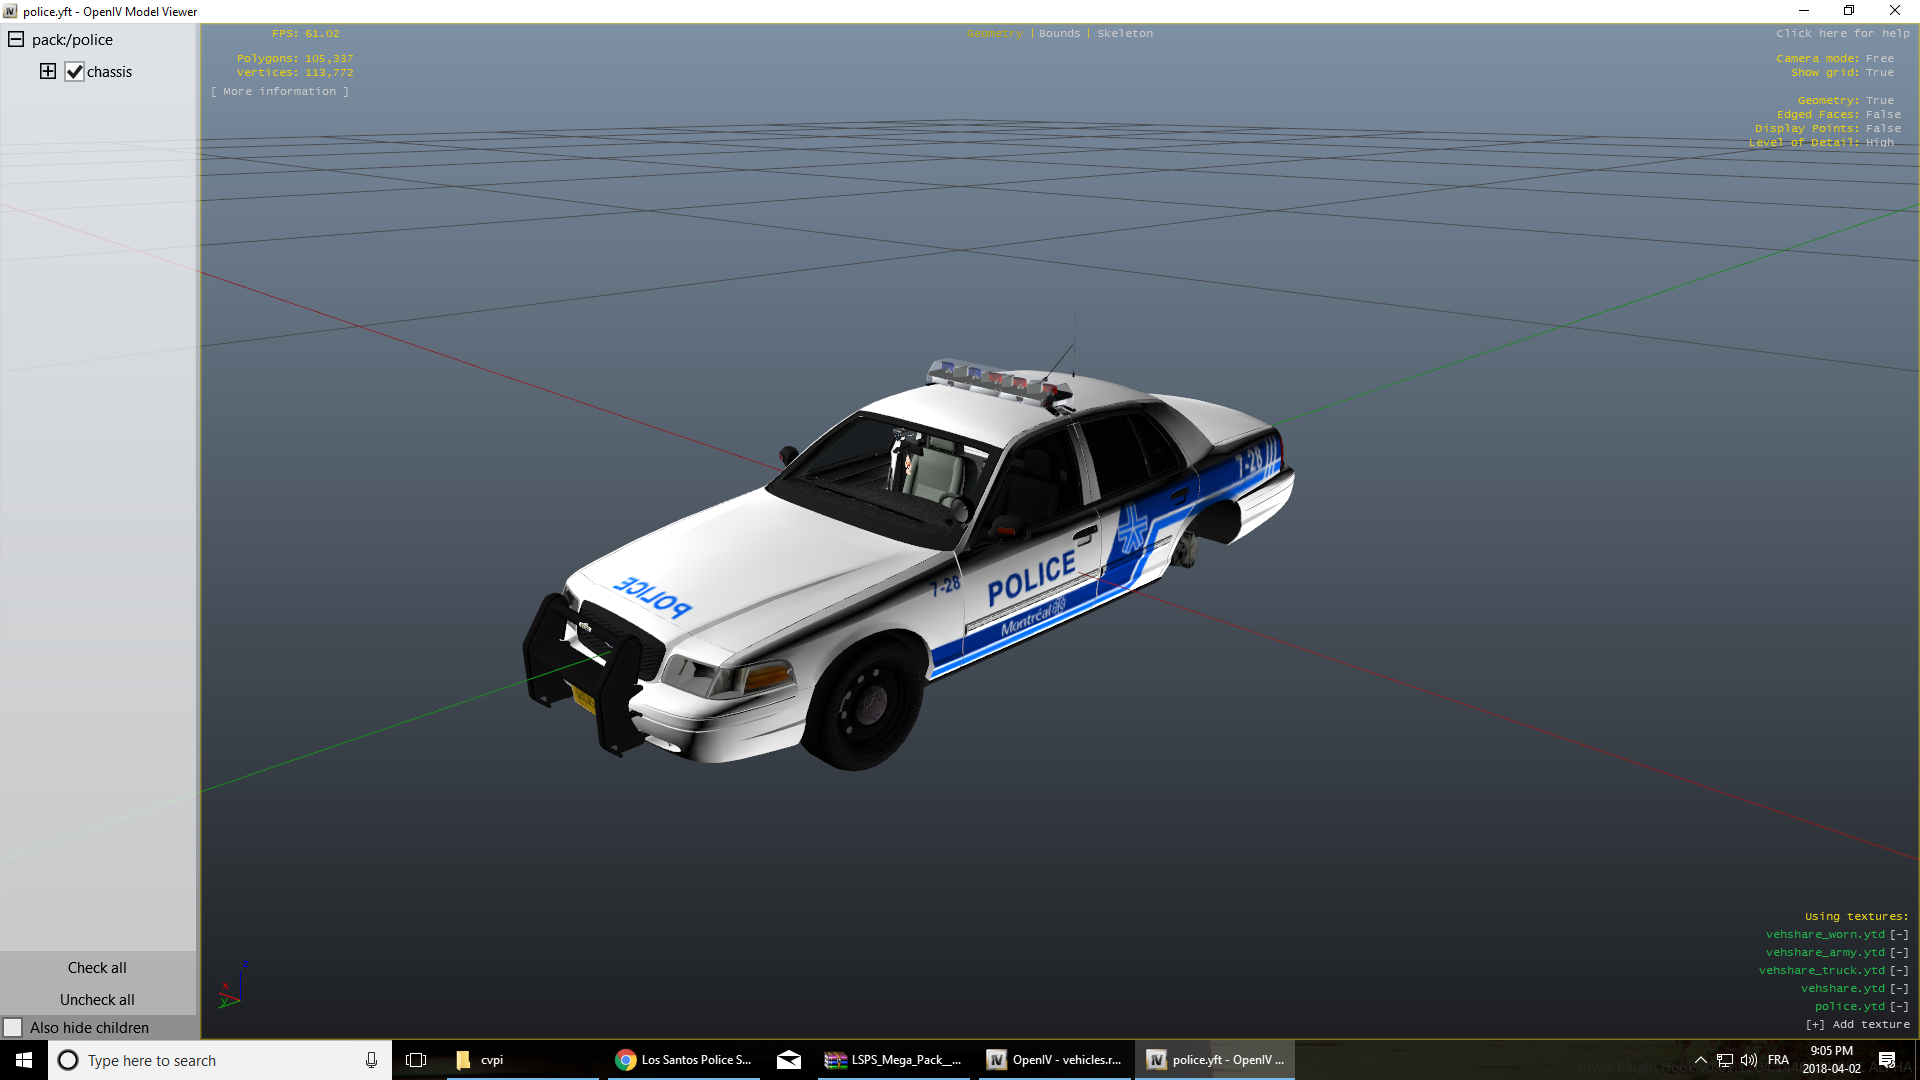Open Chrome Los Santos Police taskbar item
This screenshot has height=1080, width=1920.
(x=684, y=1060)
